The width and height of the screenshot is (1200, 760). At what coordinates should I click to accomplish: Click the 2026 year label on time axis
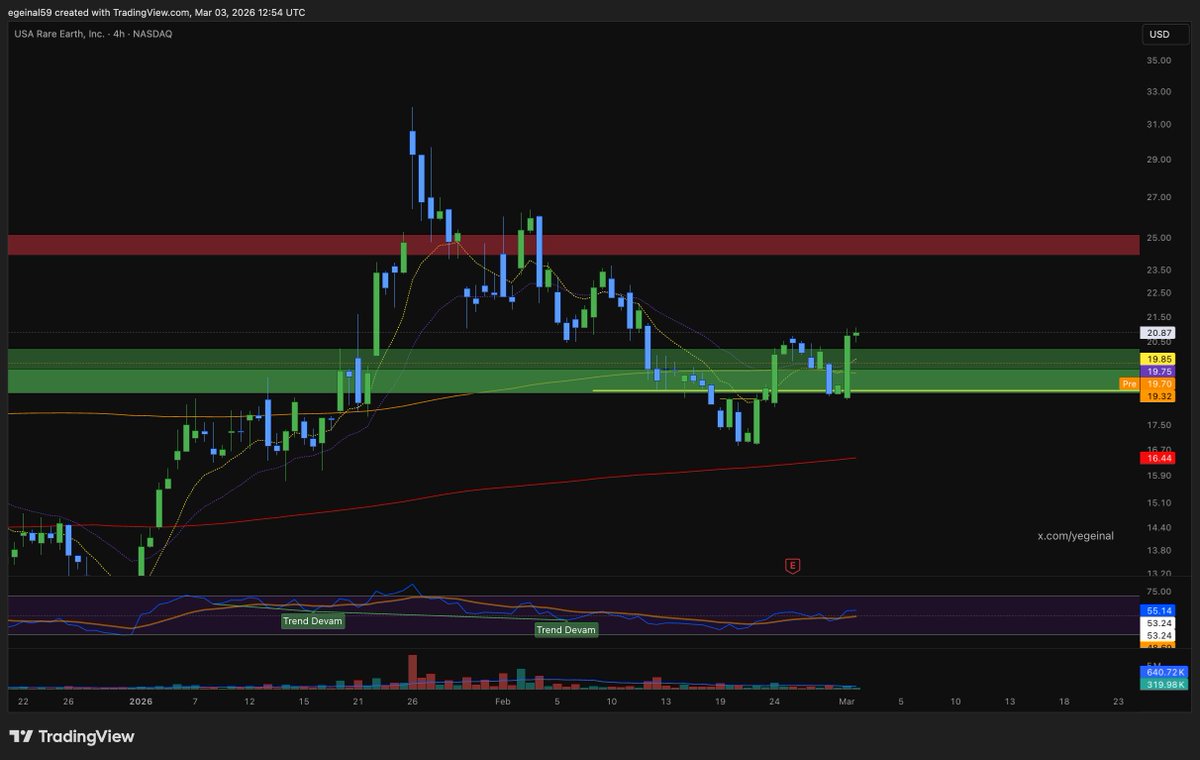point(143,702)
